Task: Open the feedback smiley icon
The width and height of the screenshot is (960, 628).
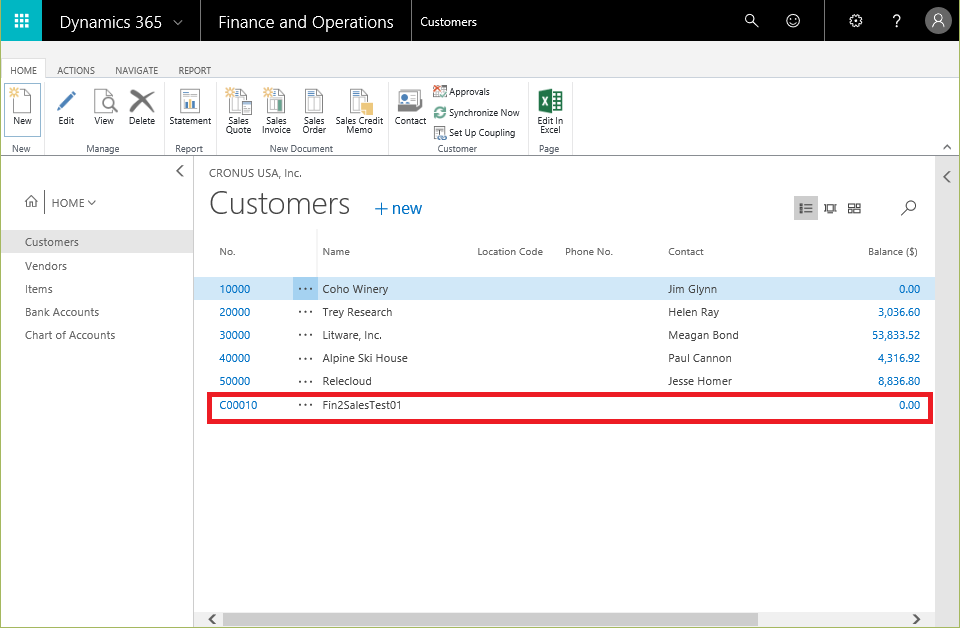Action: (793, 21)
